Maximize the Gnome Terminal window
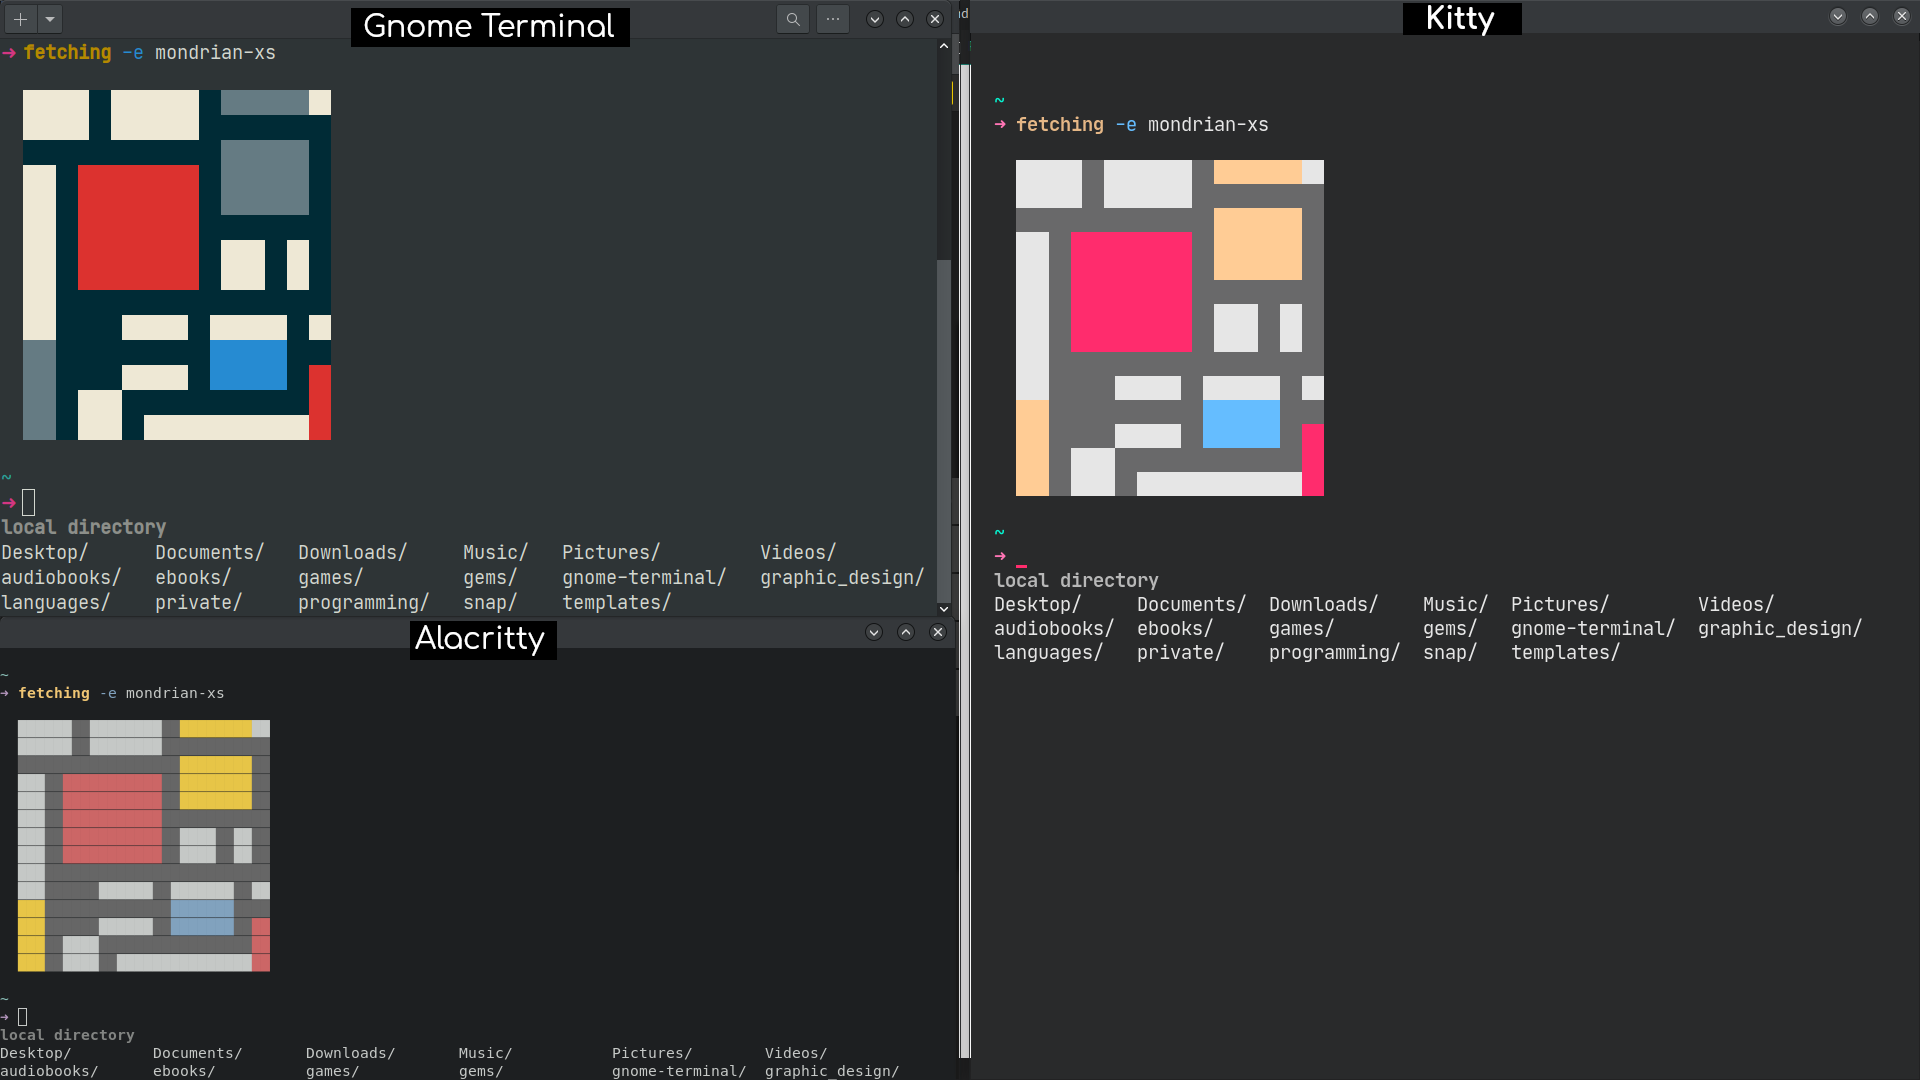 905,19
